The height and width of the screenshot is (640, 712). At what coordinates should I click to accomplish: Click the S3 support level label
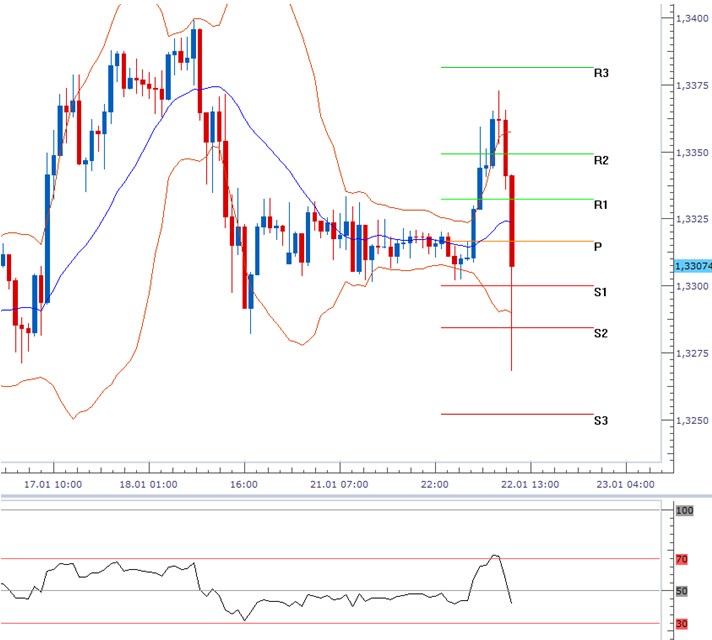click(x=601, y=421)
